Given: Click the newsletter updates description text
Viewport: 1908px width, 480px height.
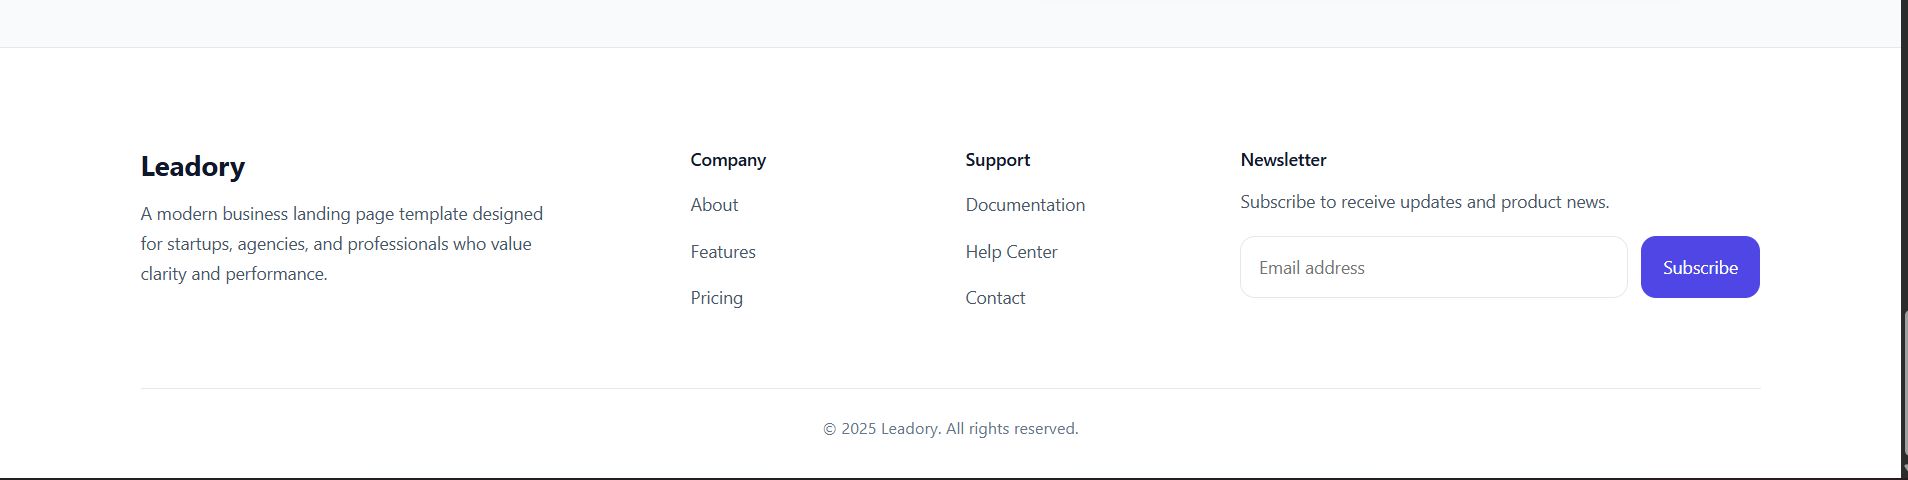Looking at the screenshot, I should (1424, 202).
